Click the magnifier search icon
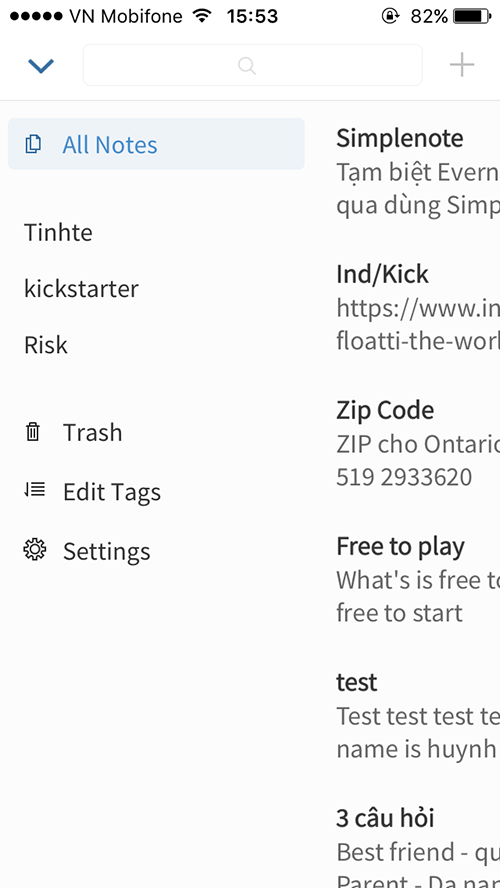The height and width of the screenshot is (888, 500). tap(247, 66)
